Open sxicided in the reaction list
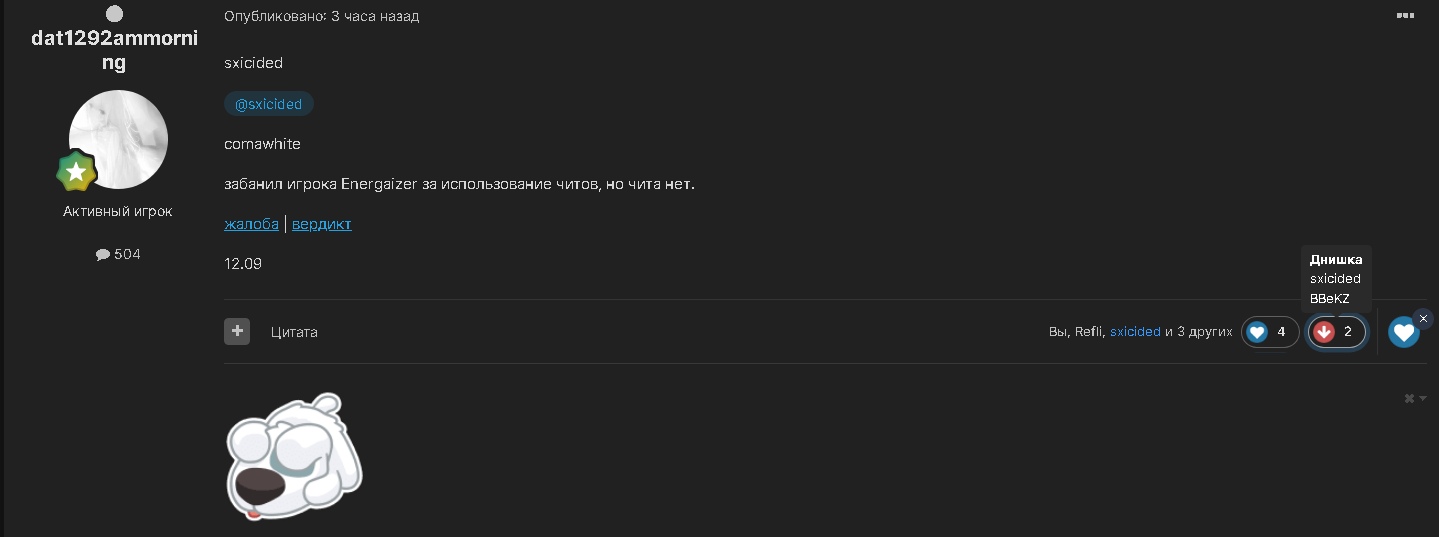This screenshot has width=1439, height=537. (1135, 332)
